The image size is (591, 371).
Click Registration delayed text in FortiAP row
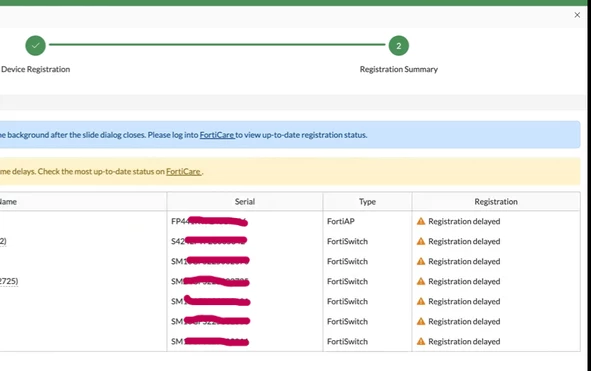point(464,221)
